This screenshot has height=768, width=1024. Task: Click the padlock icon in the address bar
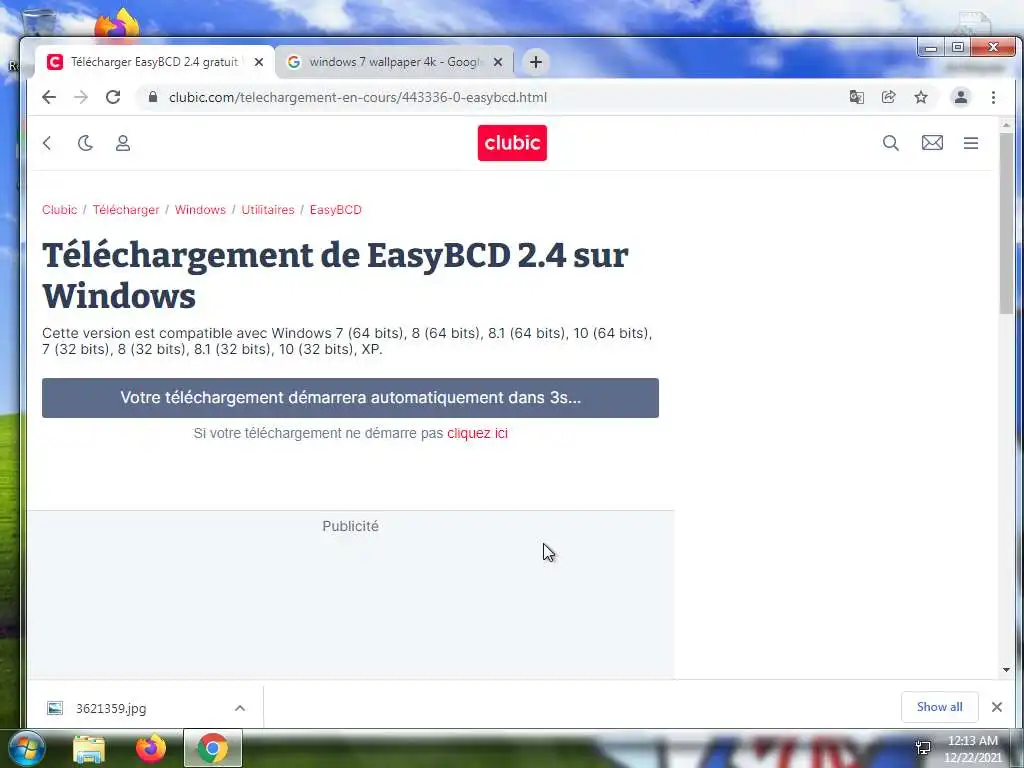153,97
